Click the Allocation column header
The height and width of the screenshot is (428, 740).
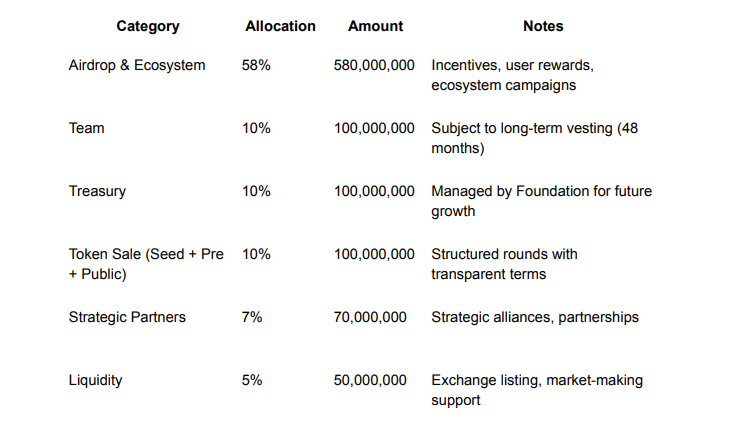[x=280, y=26]
